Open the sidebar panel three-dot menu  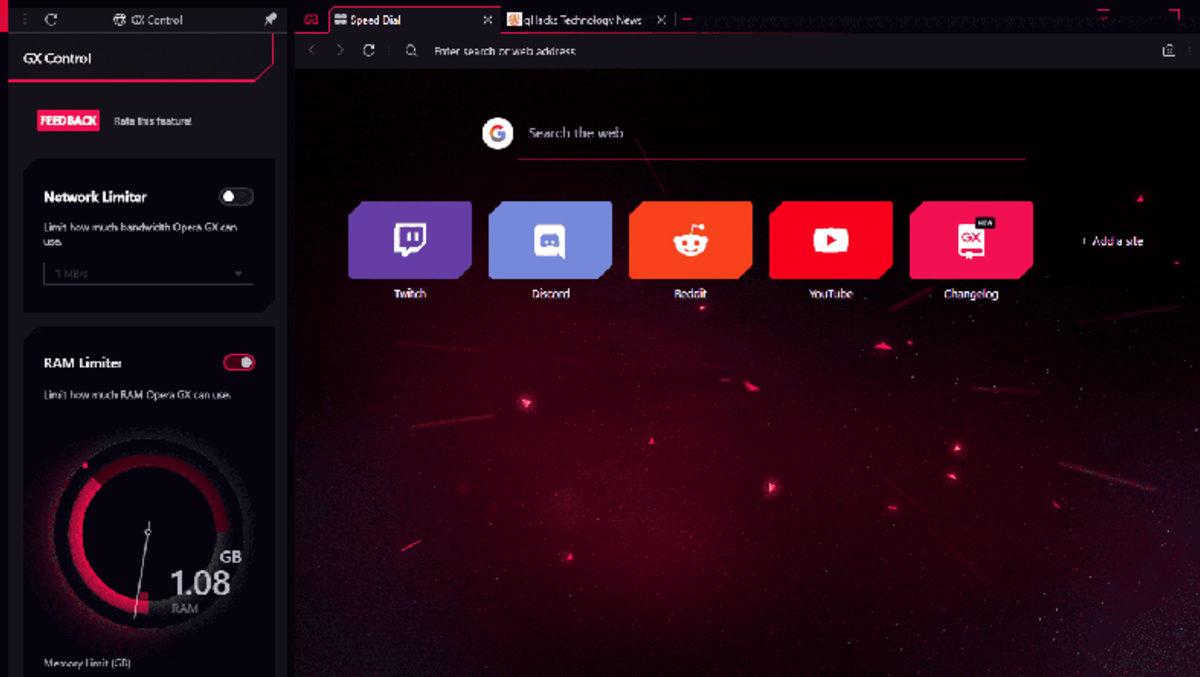[25, 19]
